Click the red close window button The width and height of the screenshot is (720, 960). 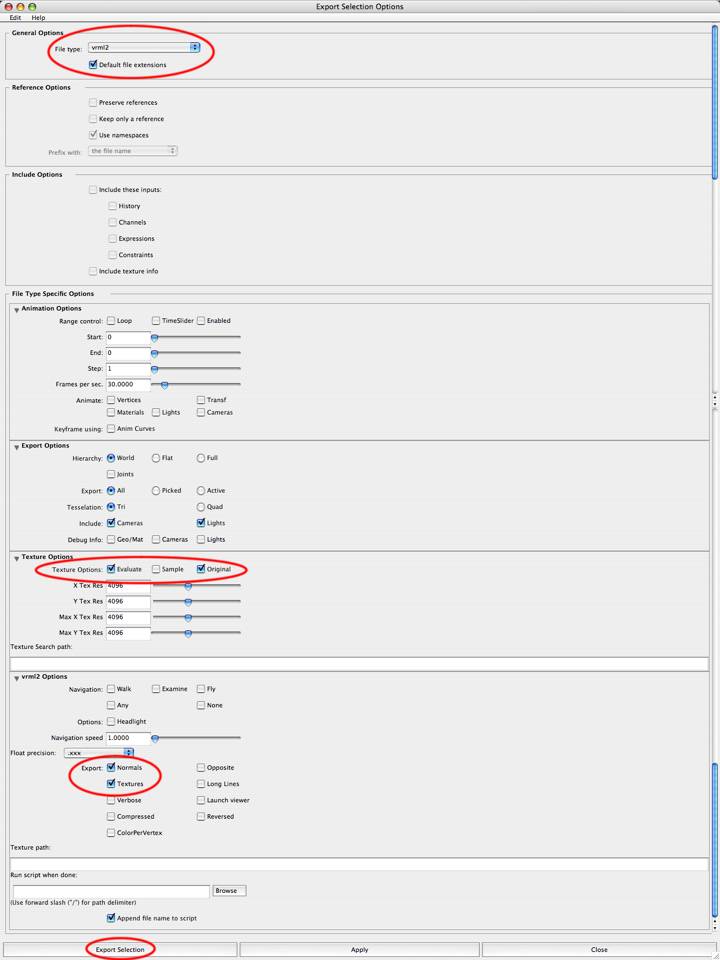pyautogui.click(x=7, y=6)
